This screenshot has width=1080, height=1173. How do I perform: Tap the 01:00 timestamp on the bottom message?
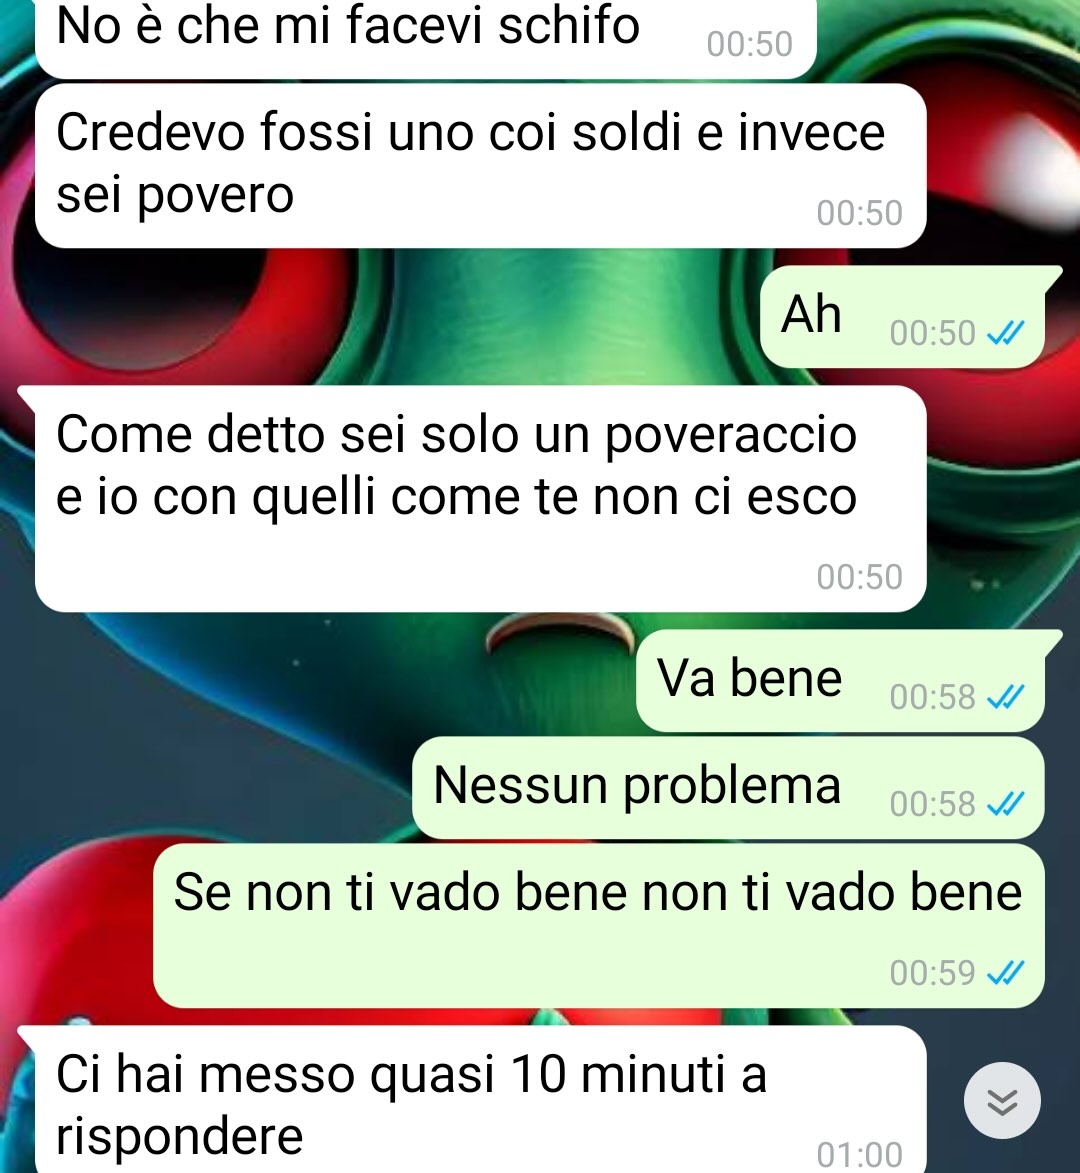click(x=859, y=1155)
